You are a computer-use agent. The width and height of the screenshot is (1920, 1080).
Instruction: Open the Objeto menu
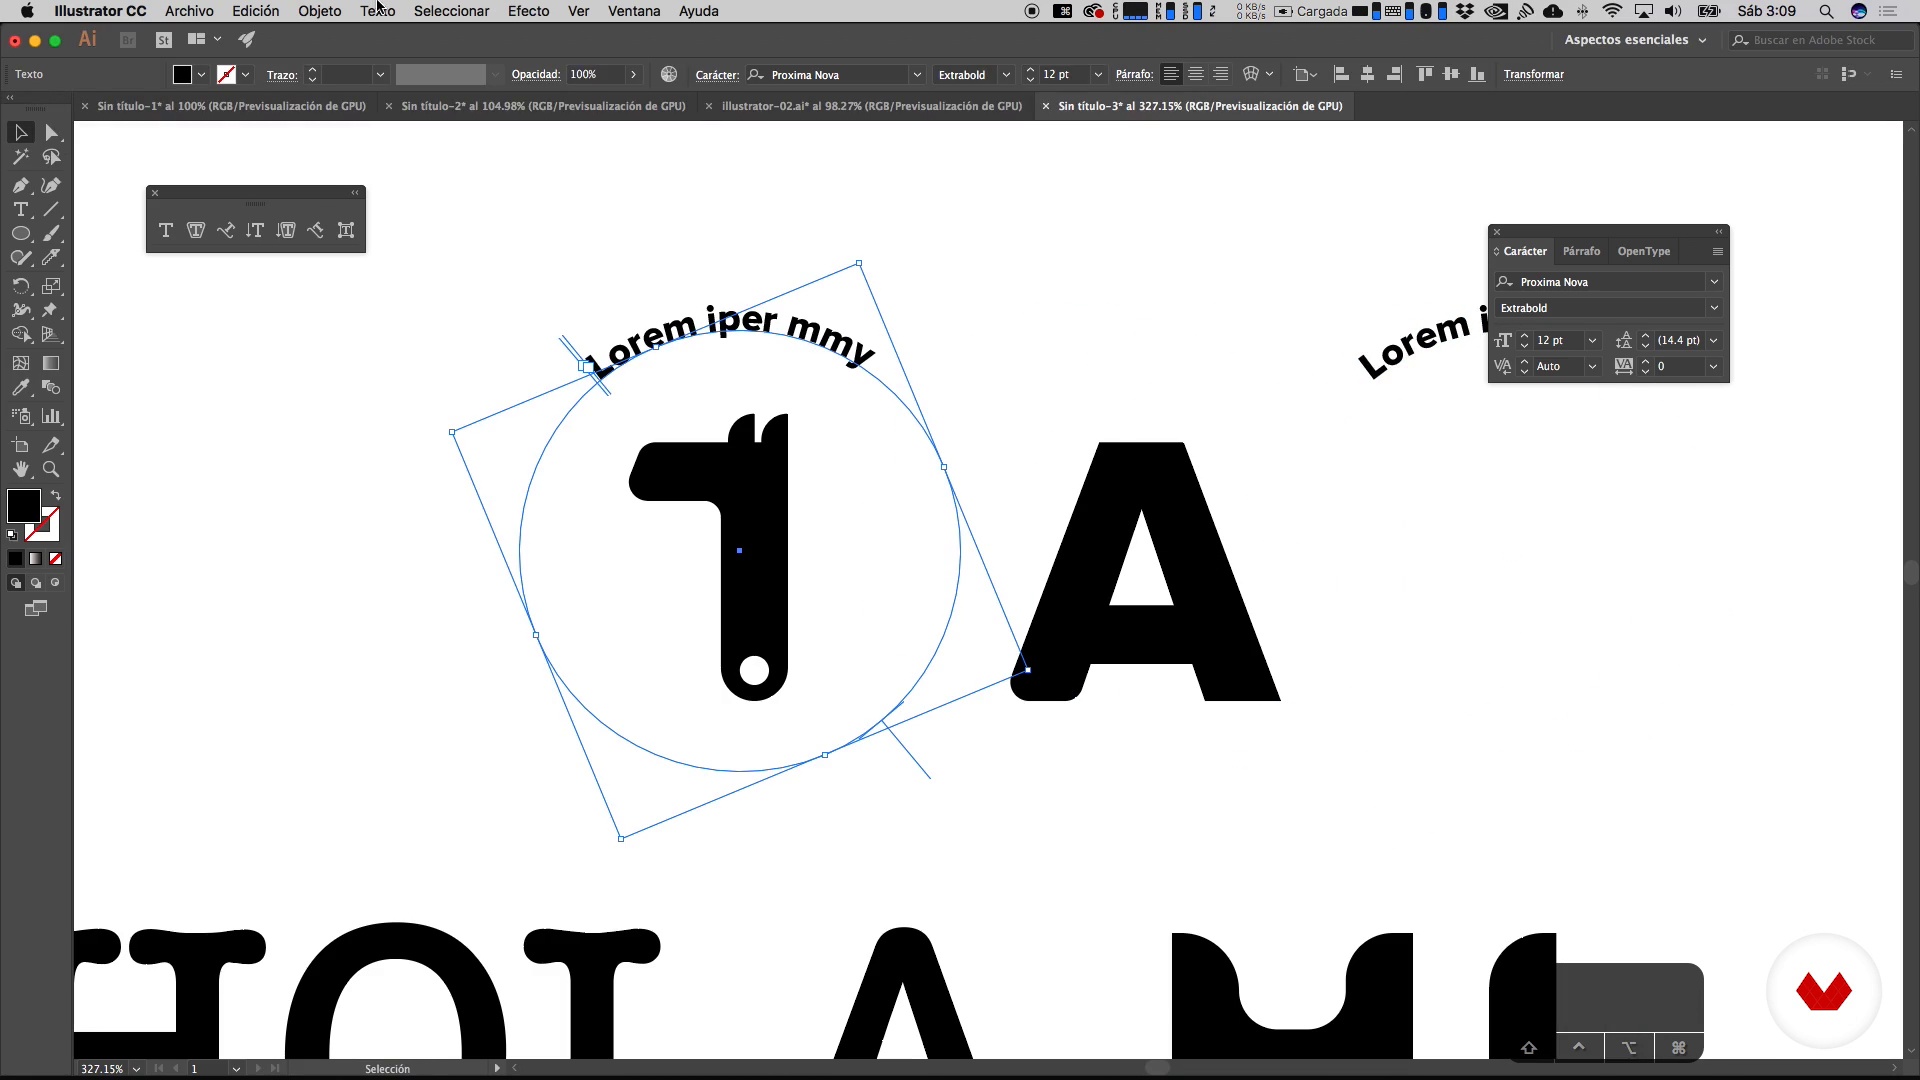pos(319,11)
